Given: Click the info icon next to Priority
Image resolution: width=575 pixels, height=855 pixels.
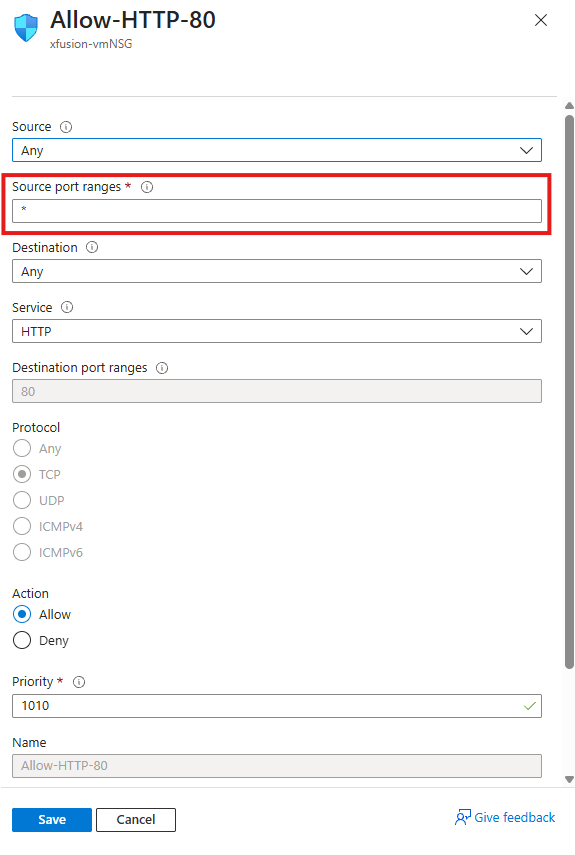Looking at the screenshot, I should (x=79, y=682).
